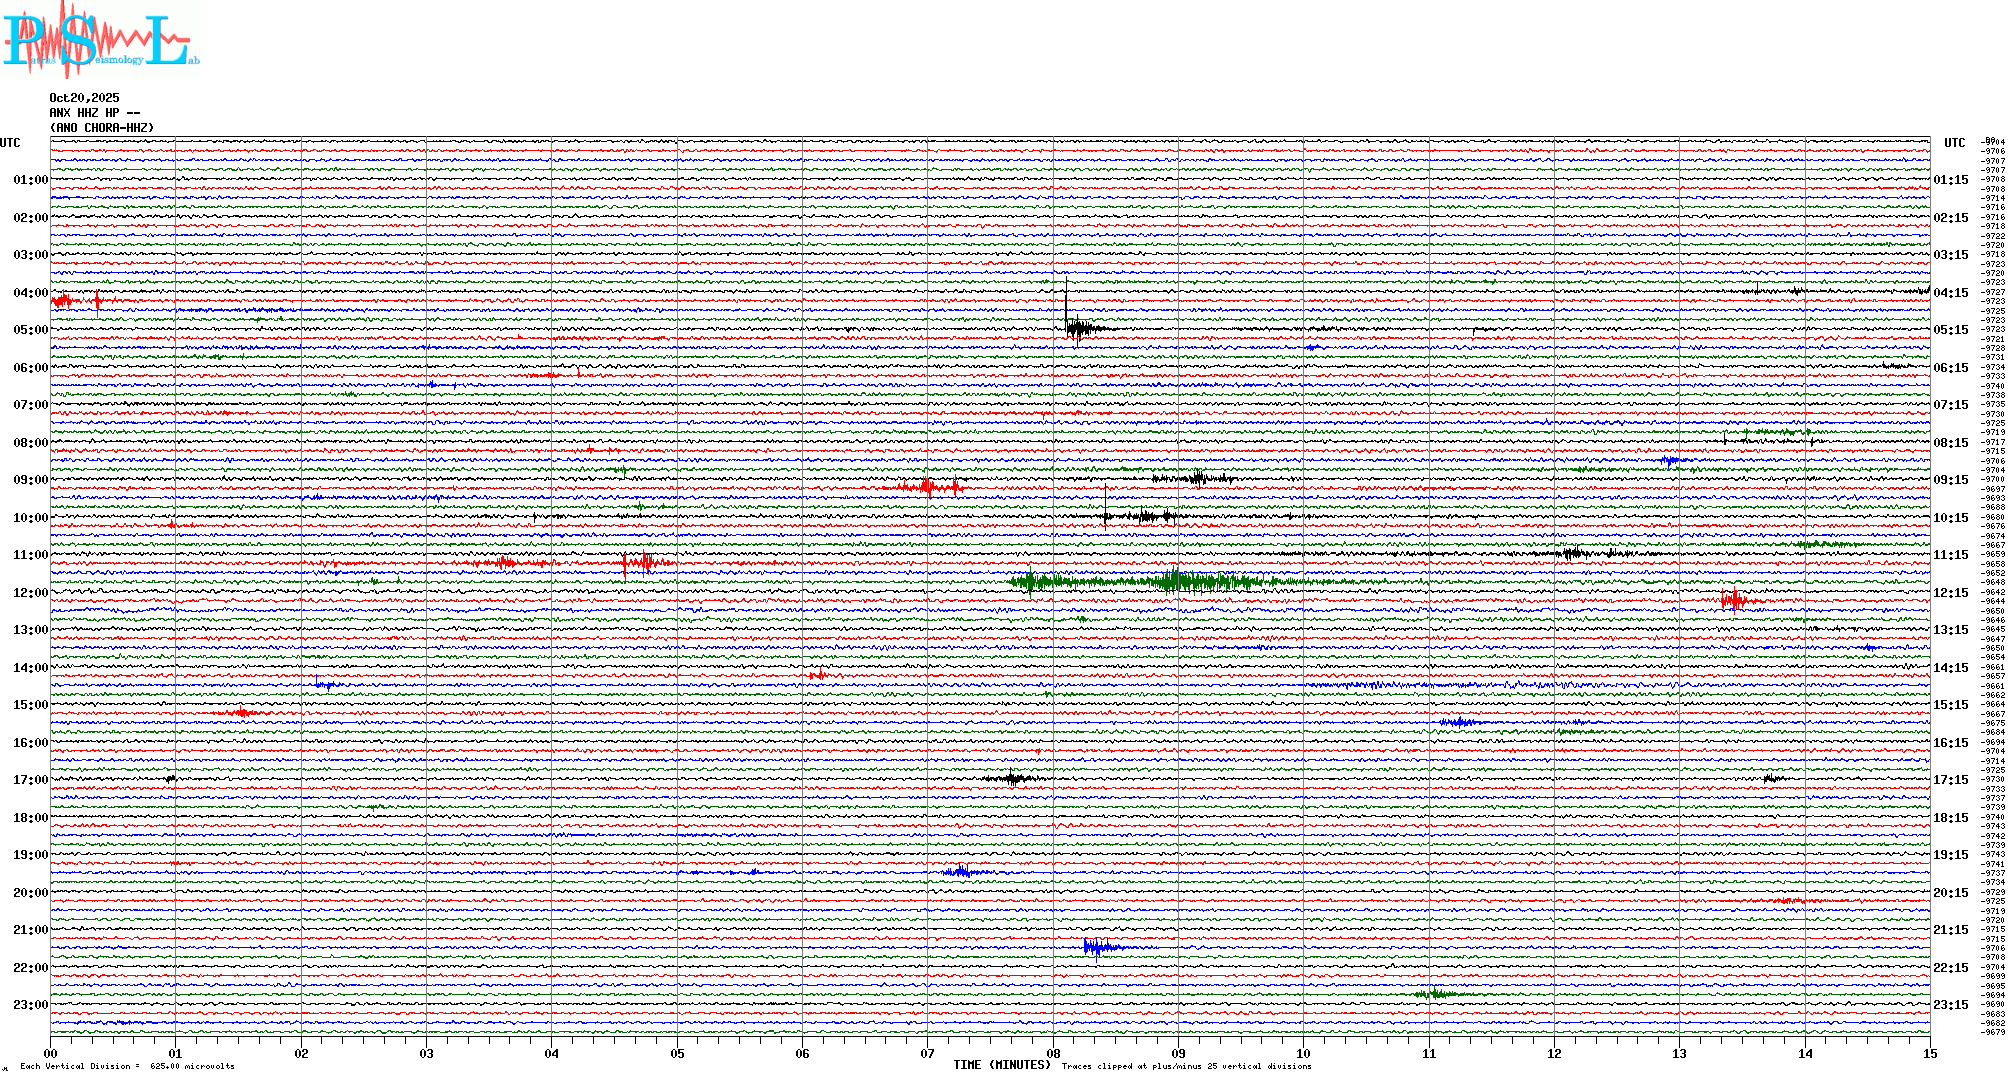Click minute marker 15 on bottom axis
The image size is (2010, 1080).
pyautogui.click(x=1929, y=1053)
